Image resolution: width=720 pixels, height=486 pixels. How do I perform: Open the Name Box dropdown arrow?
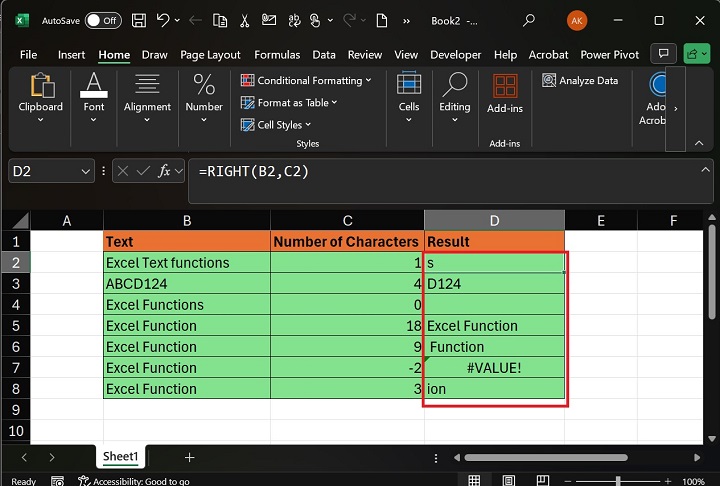click(86, 171)
